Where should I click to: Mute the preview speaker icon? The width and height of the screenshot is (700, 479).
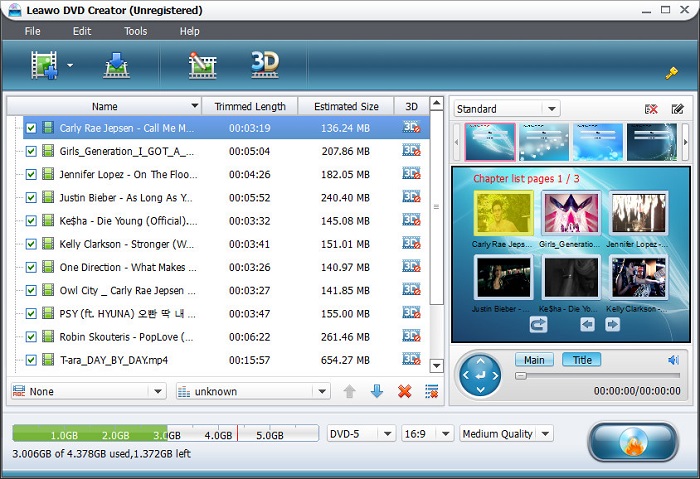click(x=673, y=360)
